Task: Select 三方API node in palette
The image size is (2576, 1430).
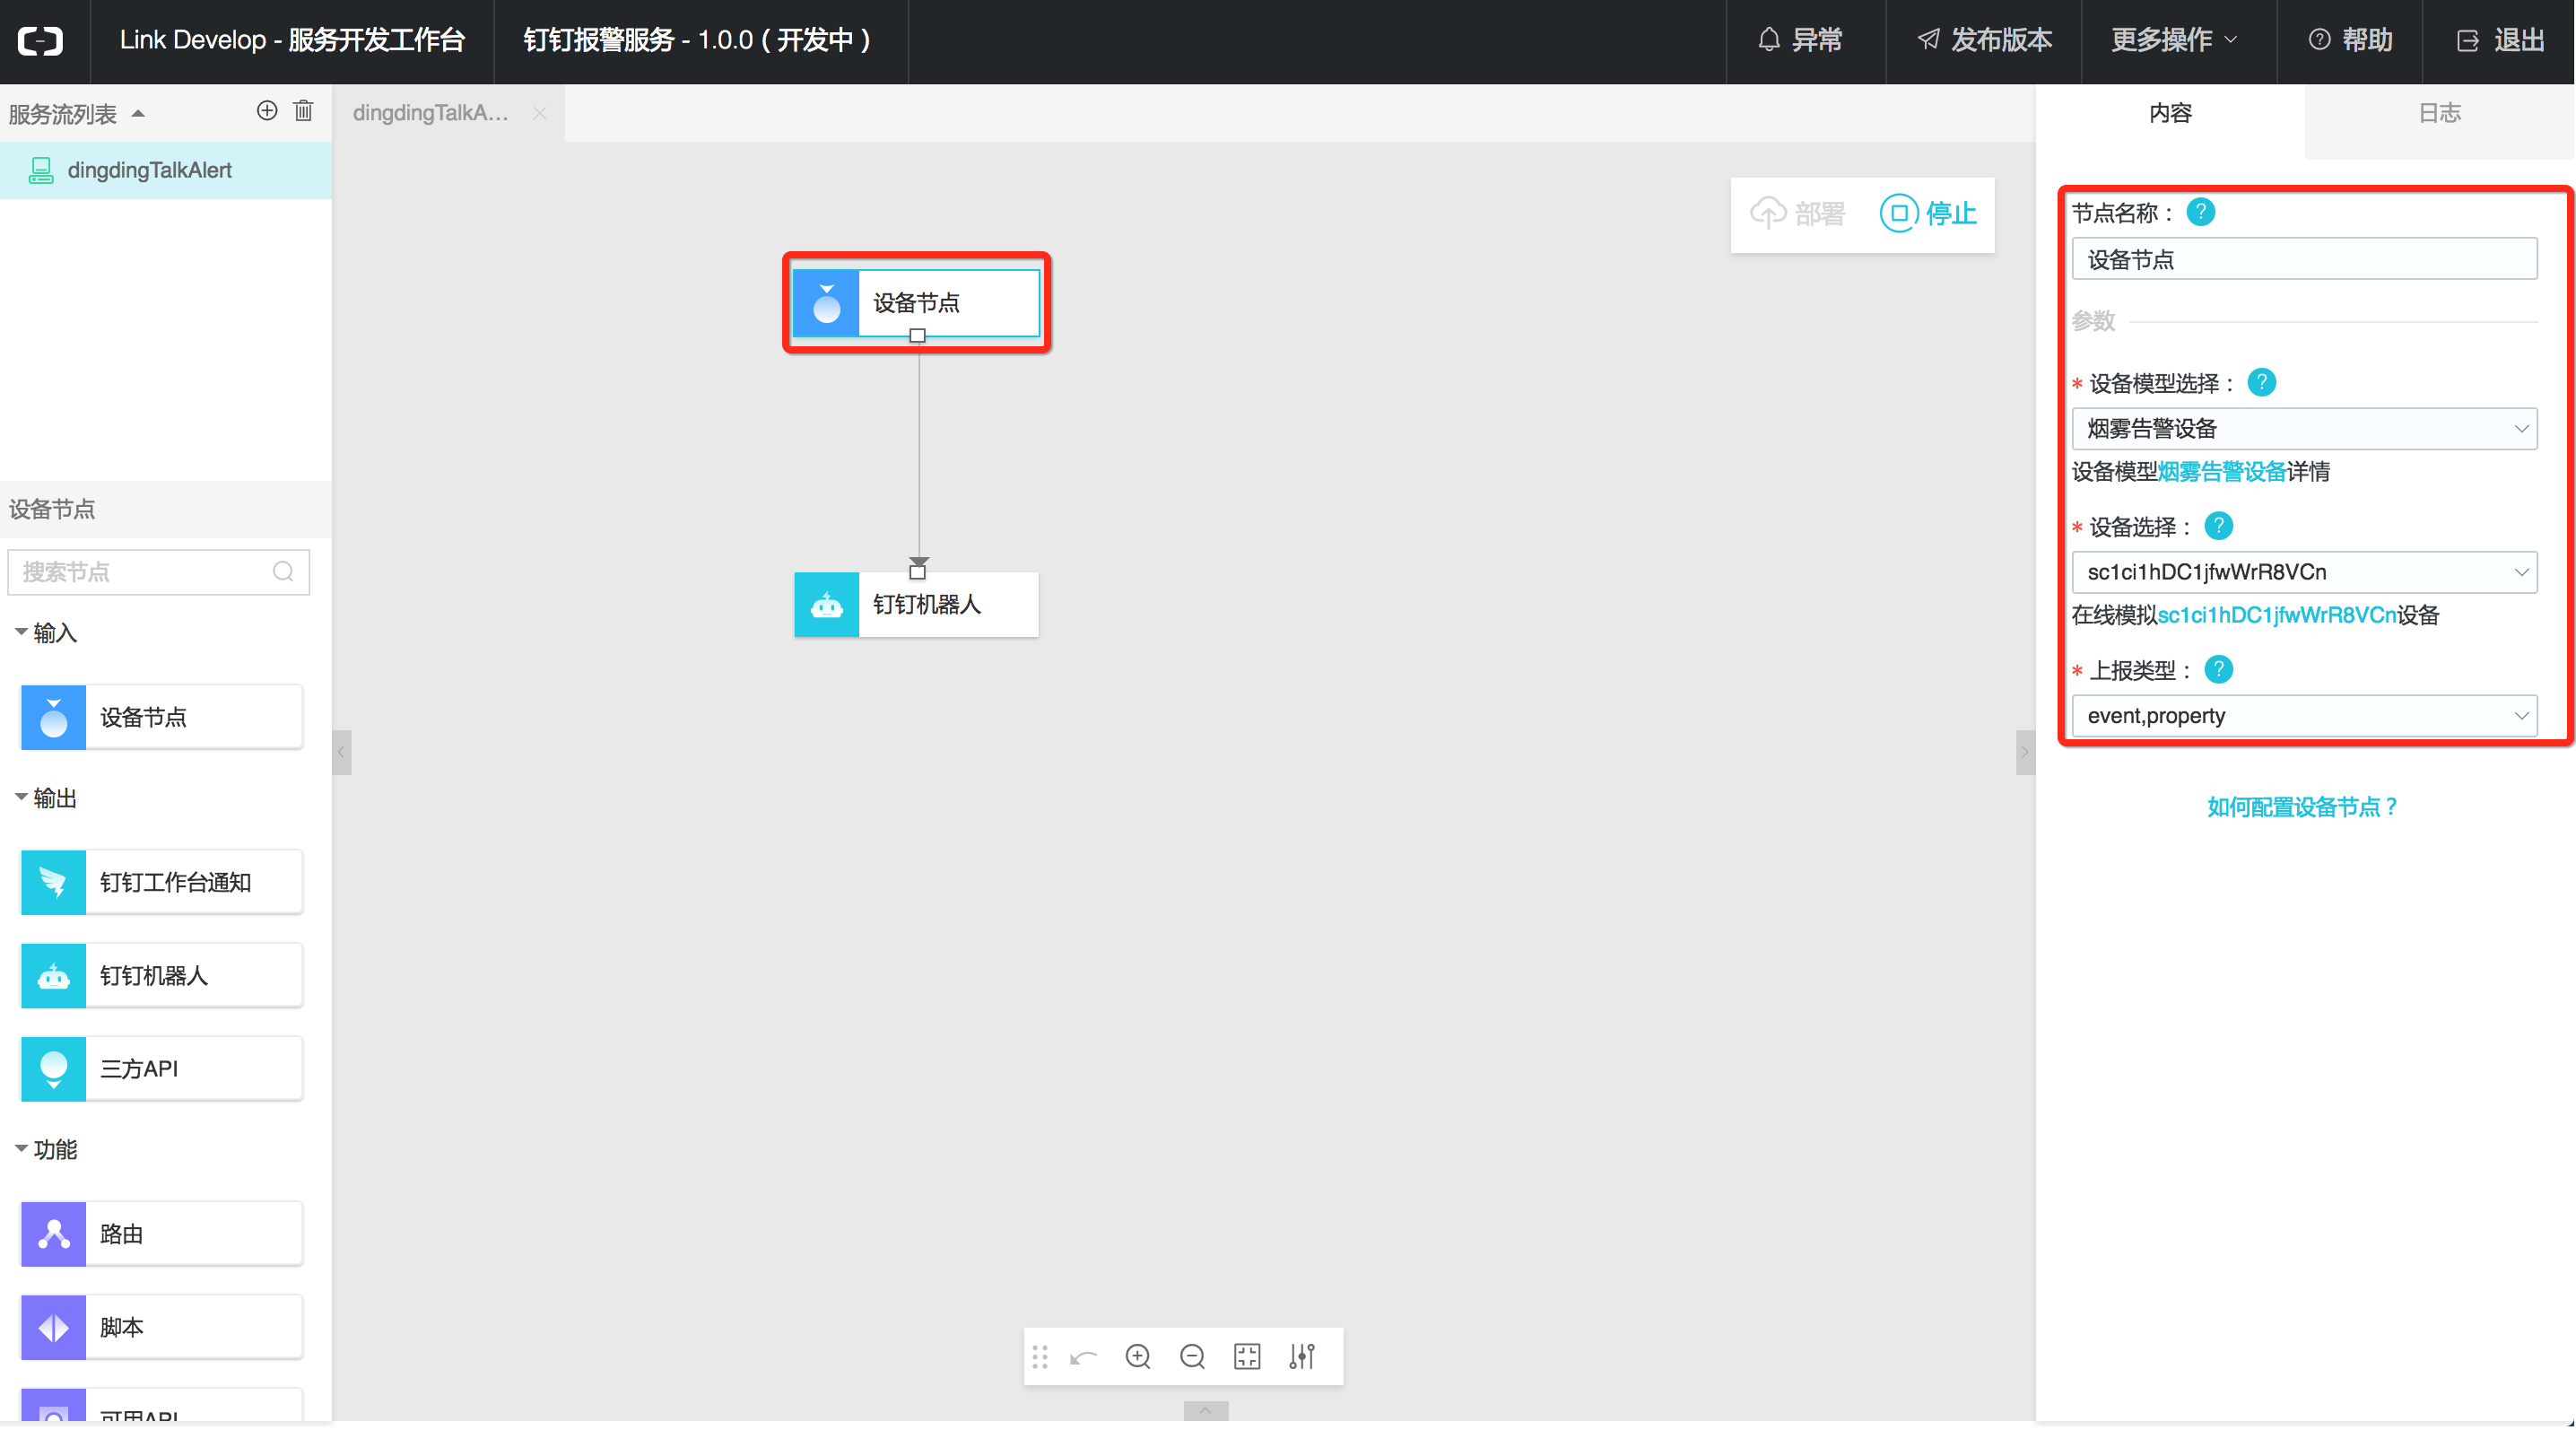Action: coord(162,1068)
